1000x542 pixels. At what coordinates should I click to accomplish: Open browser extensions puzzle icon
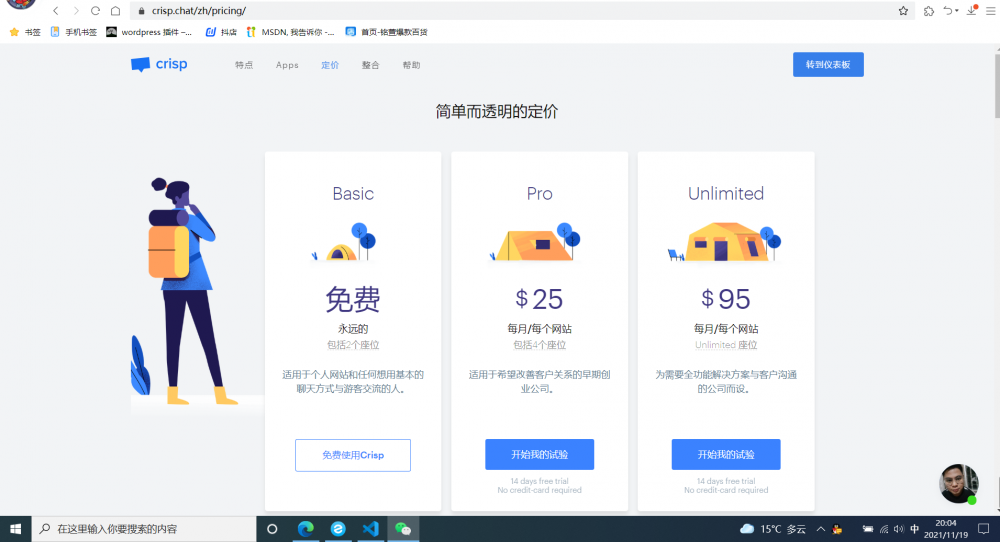pyautogui.click(x=929, y=11)
